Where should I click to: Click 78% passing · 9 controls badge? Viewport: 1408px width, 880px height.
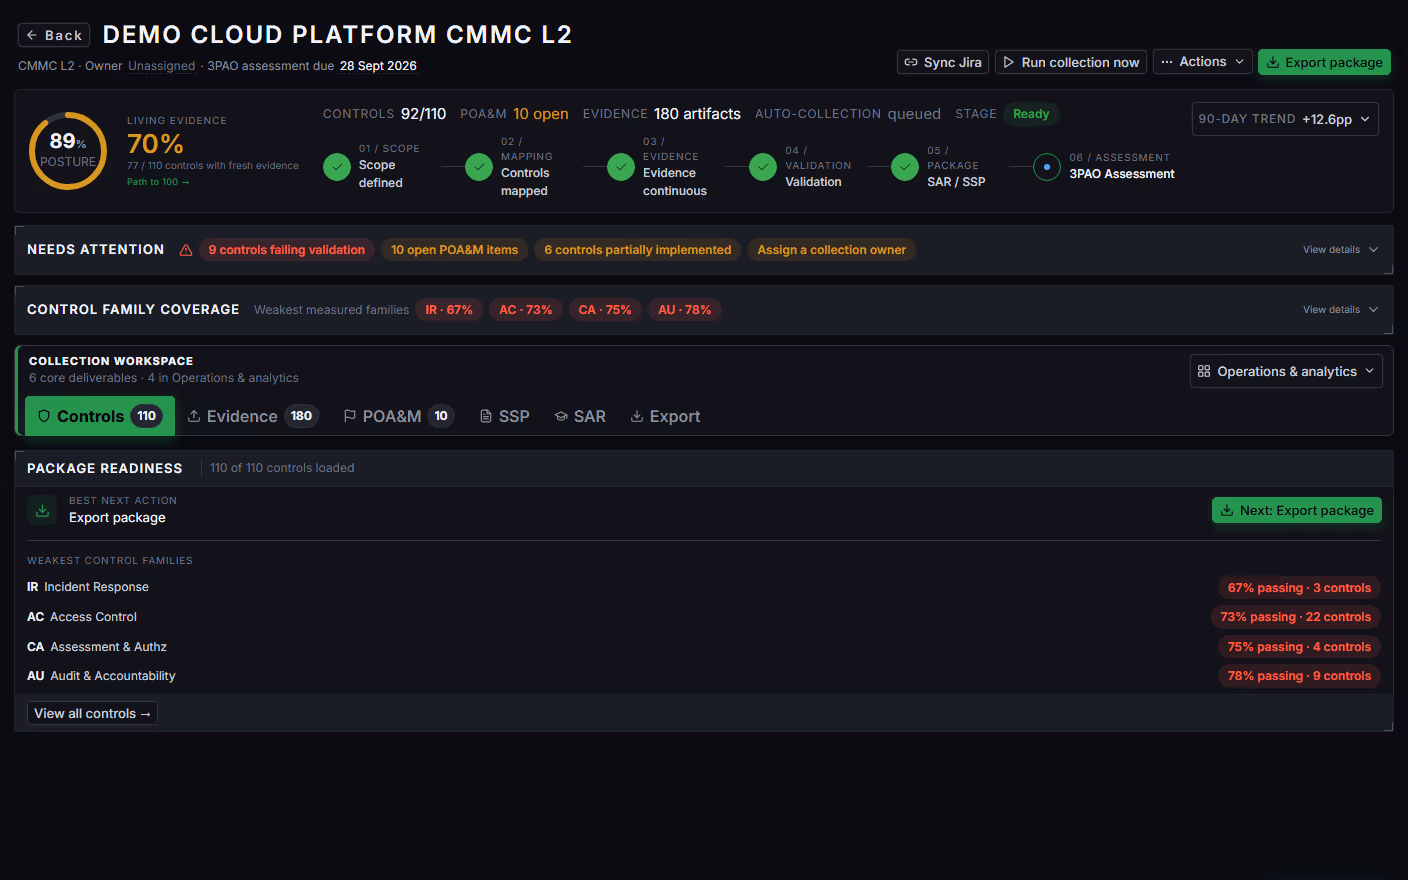(x=1299, y=676)
